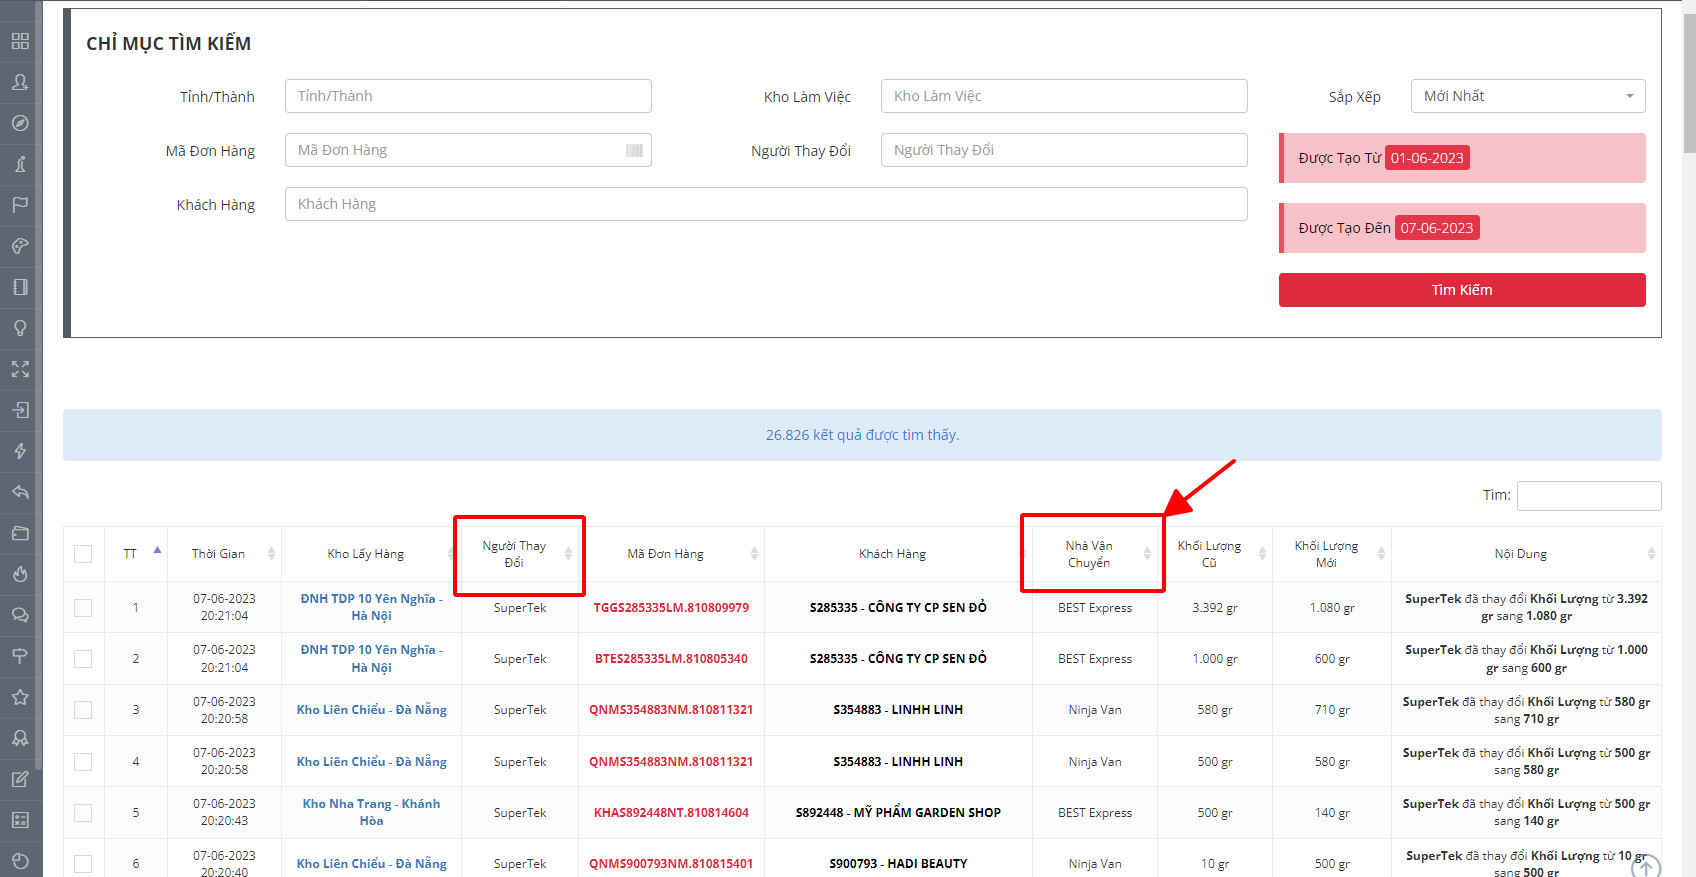Viewport: 1696px width, 877px height.
Task: Open the Được Tạo Đến date 07-06-2023
Action: click(1437, 228)
